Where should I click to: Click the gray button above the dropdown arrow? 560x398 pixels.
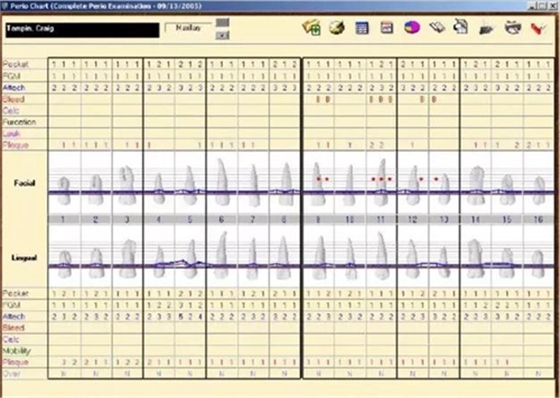coord(222,23)
